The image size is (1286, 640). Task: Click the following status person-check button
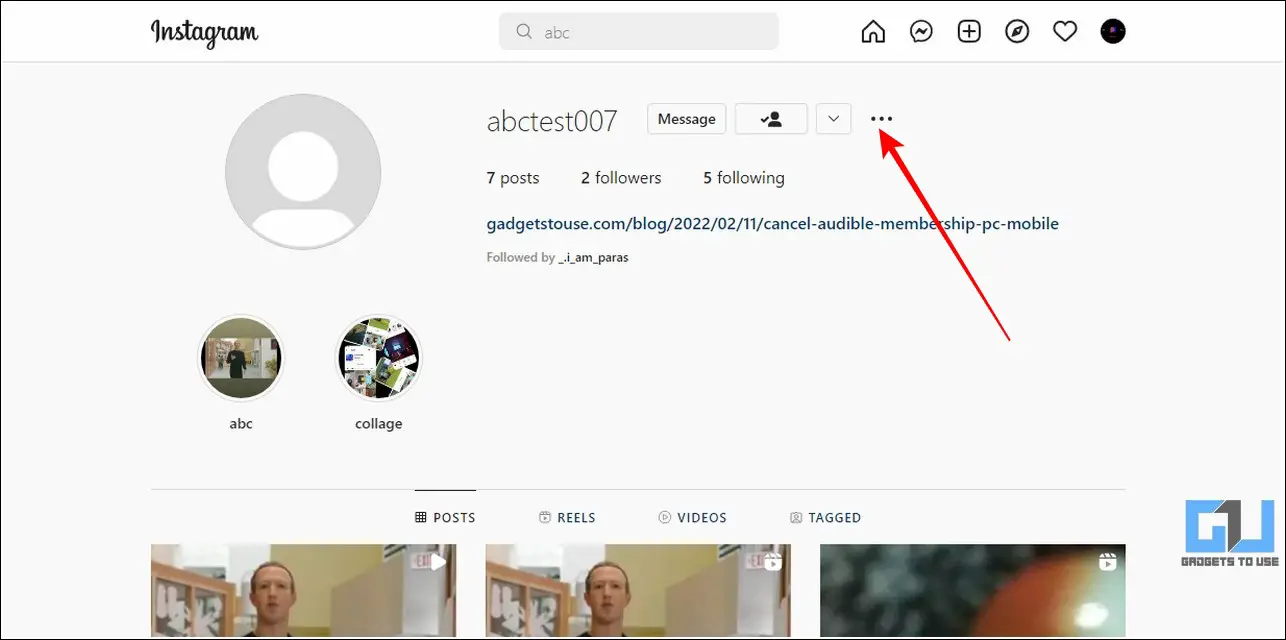771,119
